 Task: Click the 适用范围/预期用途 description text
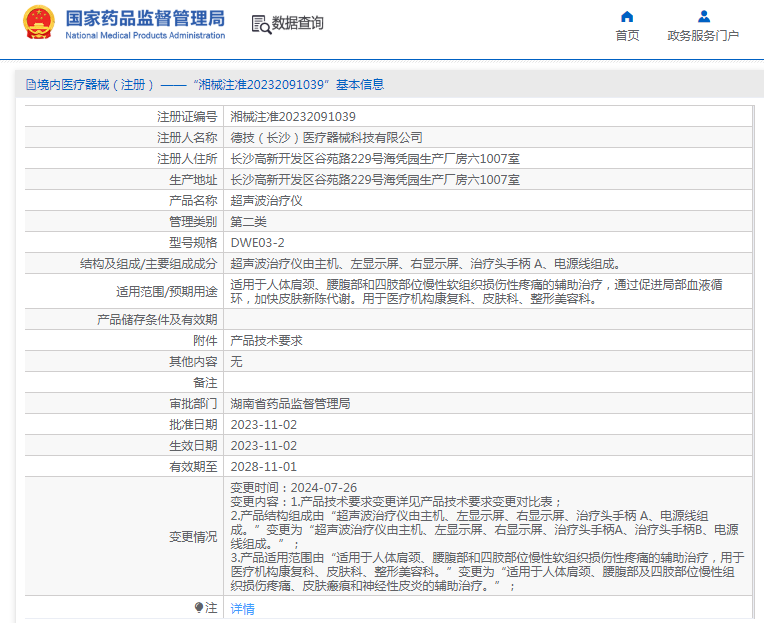click(x=477, y=291)
